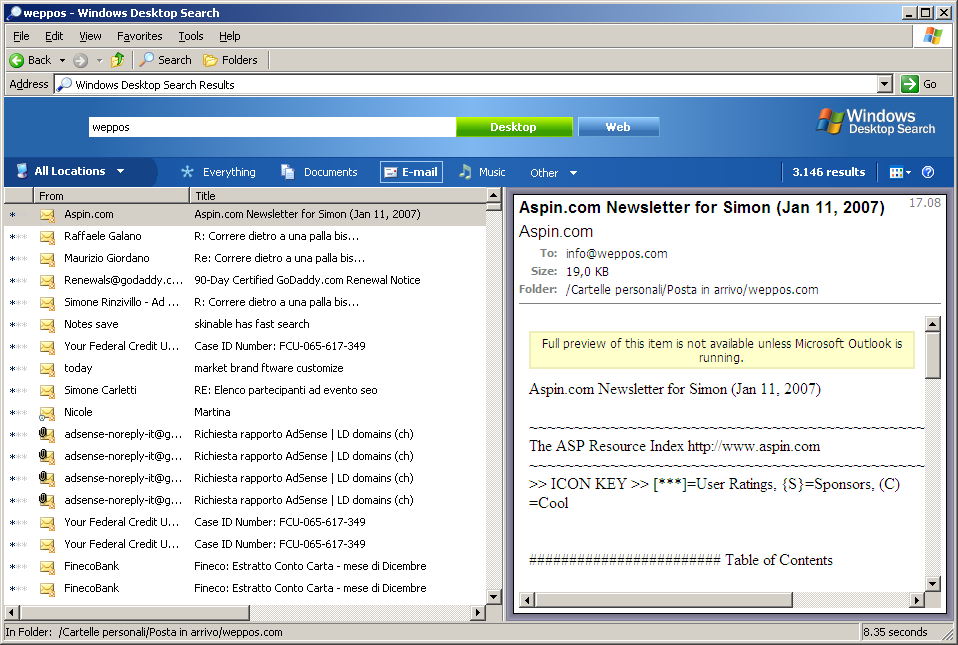Click the preview pane vertical scrollbar thumb
Screen dimensions: 958x645
tap(932, 355)
